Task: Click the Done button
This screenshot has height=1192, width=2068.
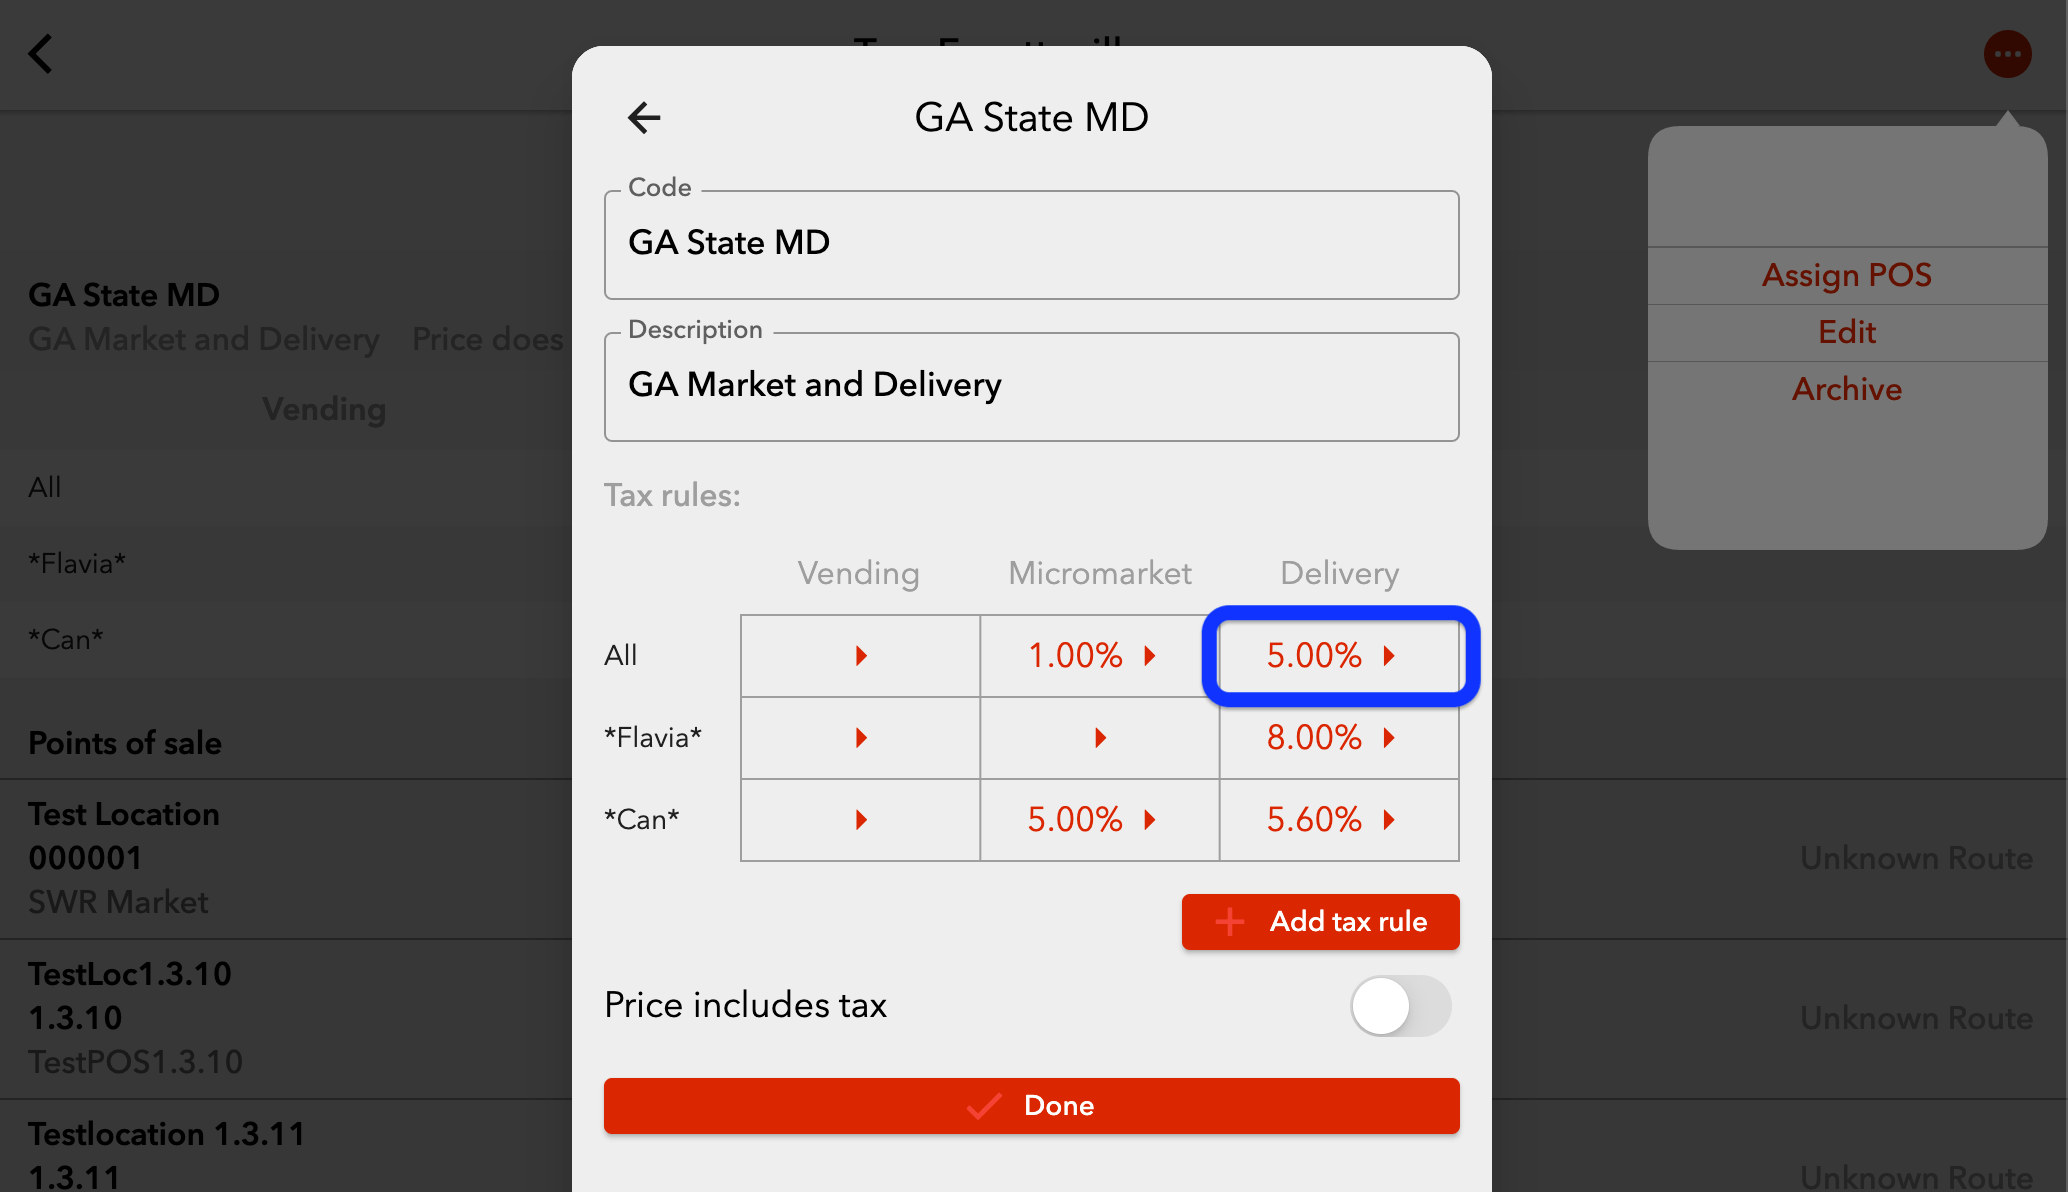Action: coord(1031,1105)
